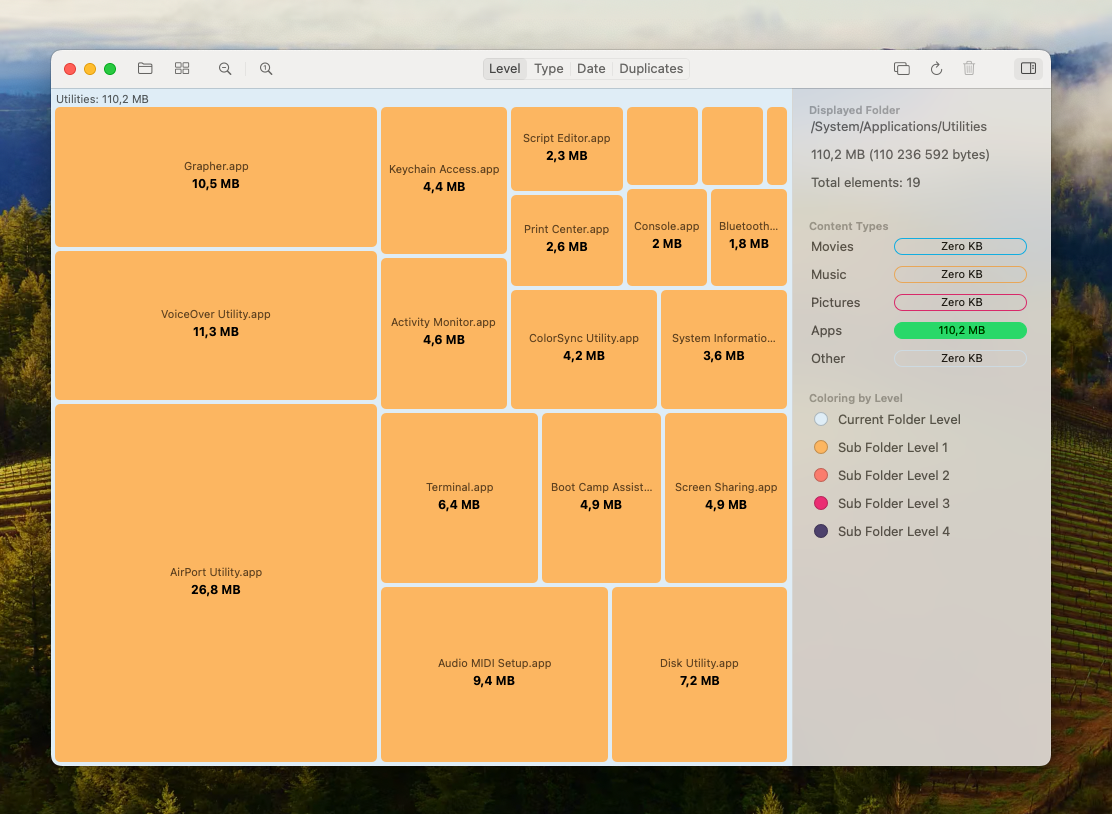Image resolution: width=1112 pixels, height=814 pixels.
Task: Switch to the Date tab
Action: coord(591,69)
